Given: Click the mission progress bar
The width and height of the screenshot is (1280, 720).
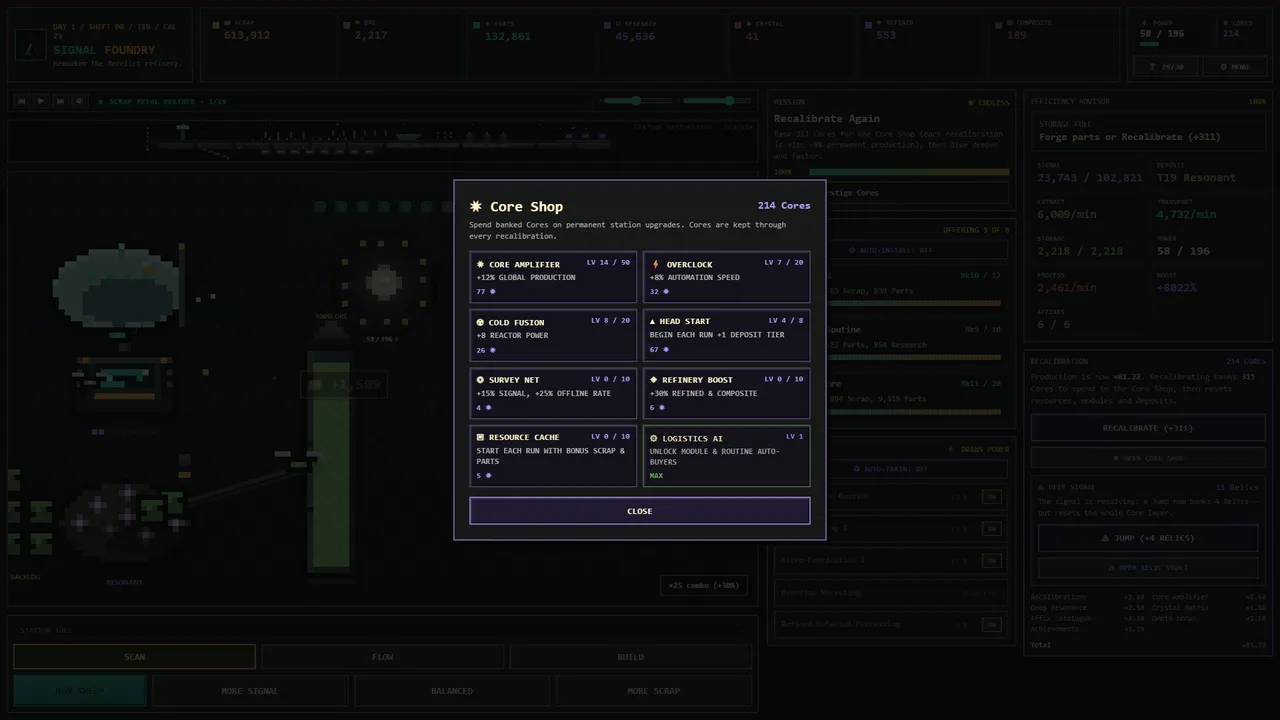Looking at the screenshot, I should [908, 172].
